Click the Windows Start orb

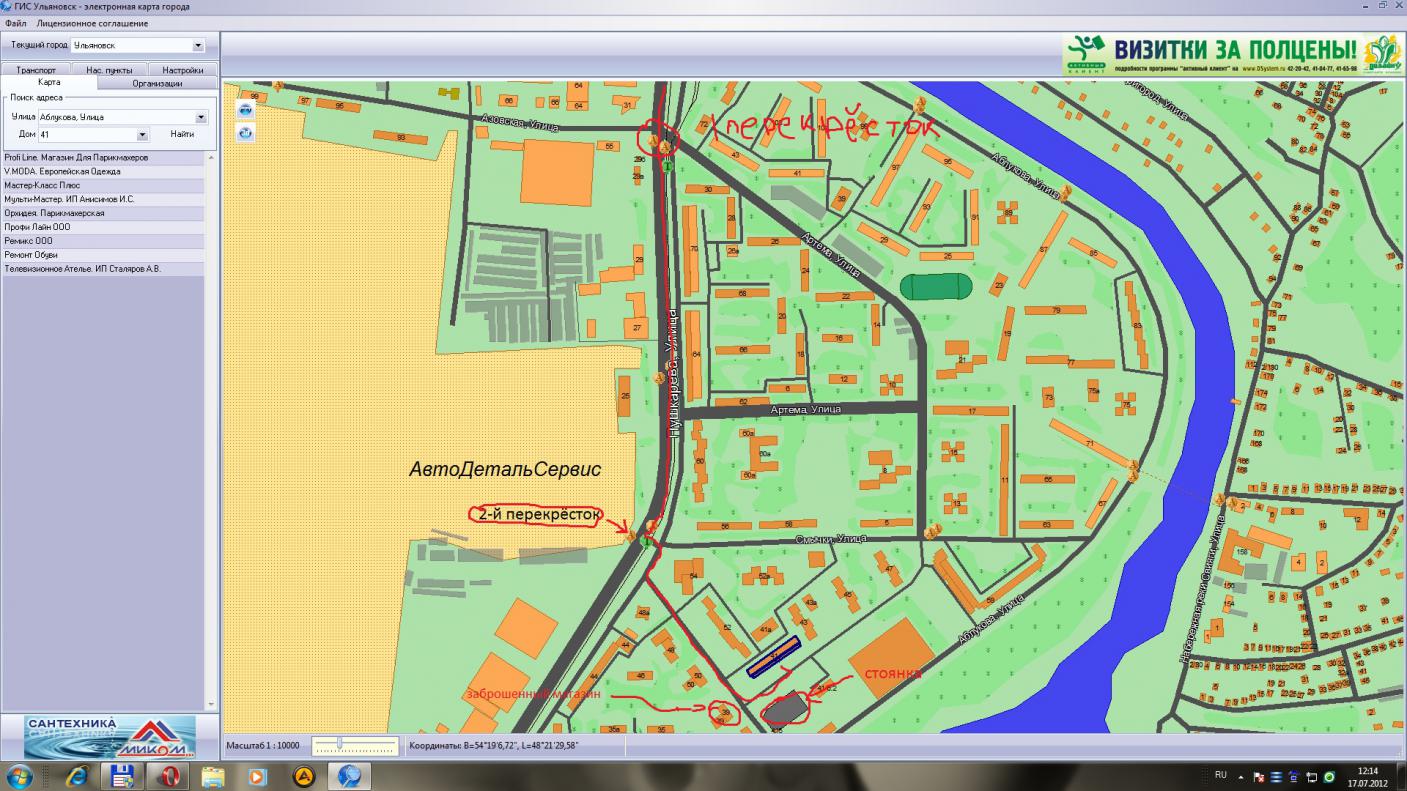20,776
